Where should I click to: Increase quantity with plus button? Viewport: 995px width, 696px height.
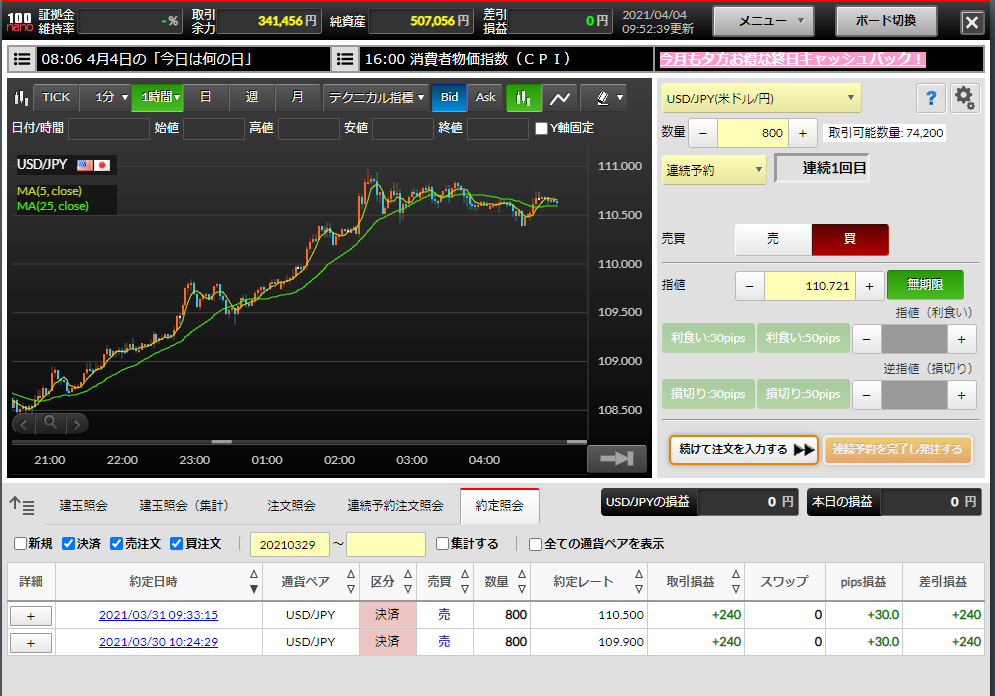point(803,133)
